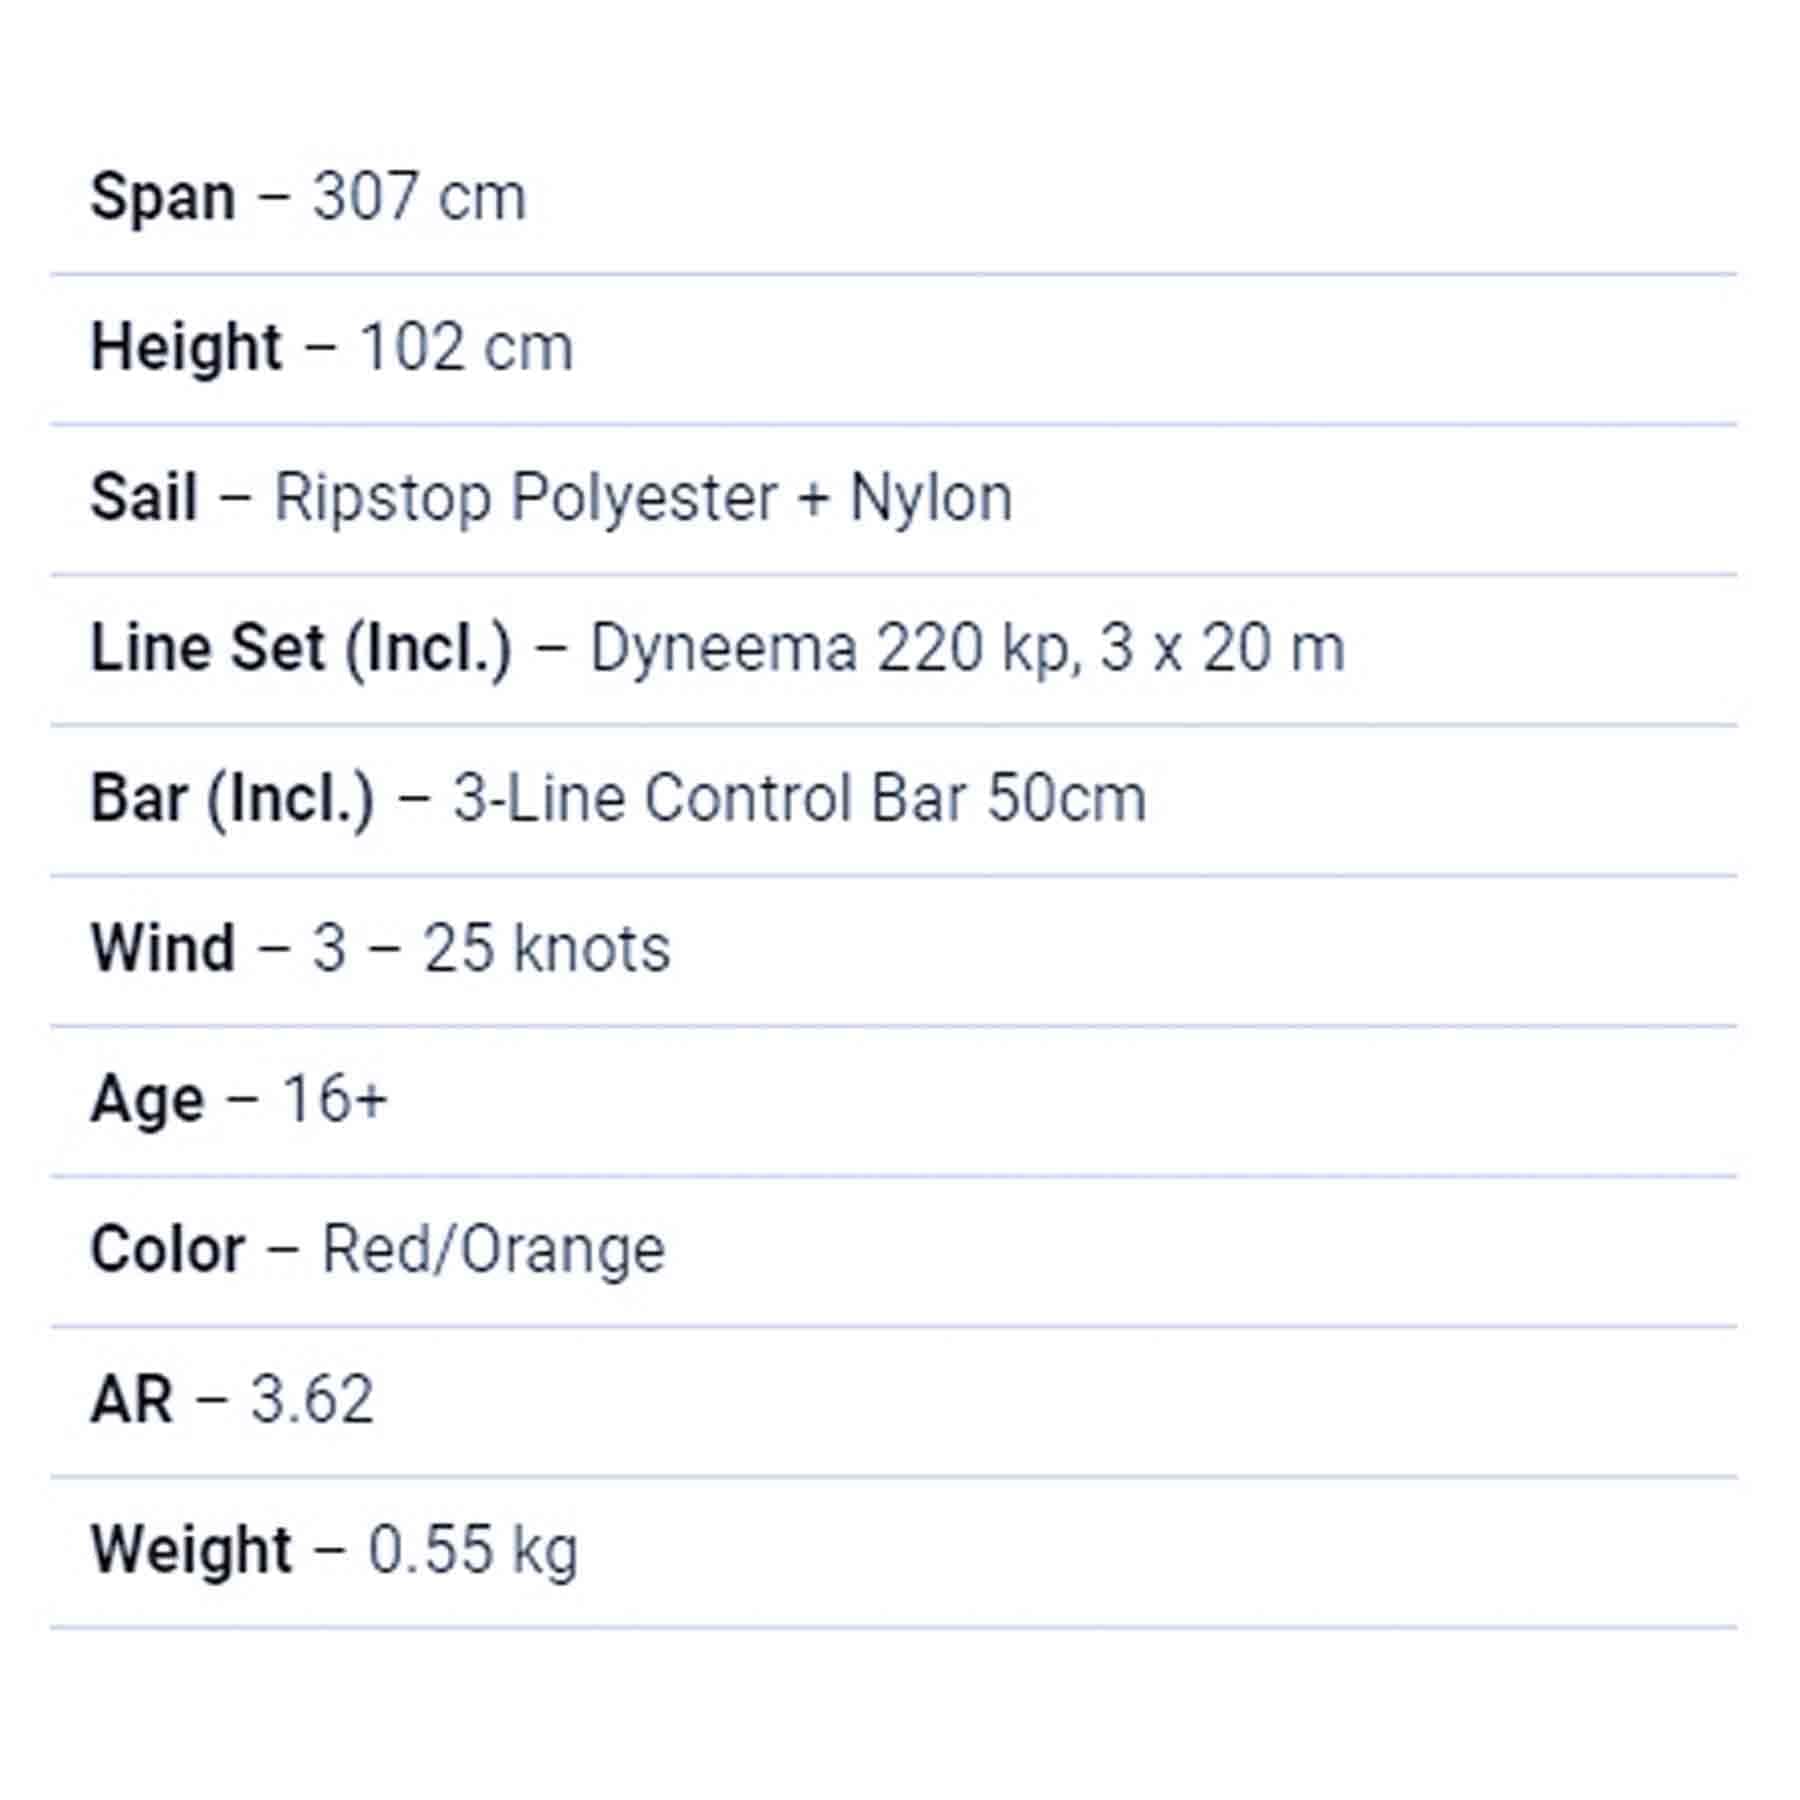The height and width of the screenshot is (1800, 1800).
Task: Click the Line Set (Incl.) label
Action: point(301,648)
